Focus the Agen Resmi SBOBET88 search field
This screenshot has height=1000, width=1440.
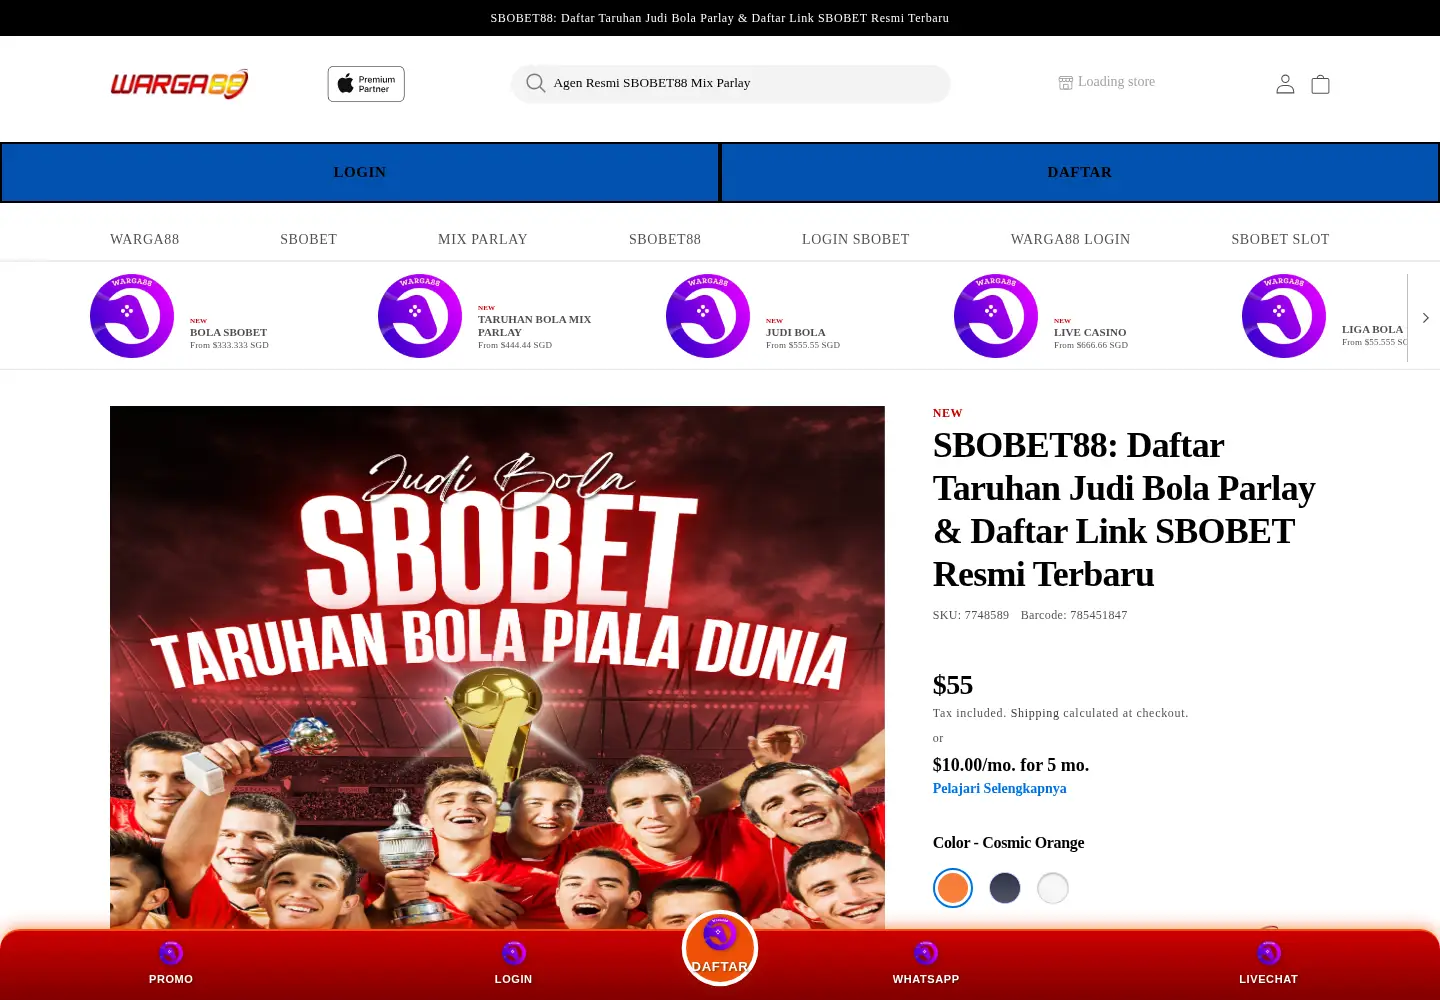coord(730,84)
